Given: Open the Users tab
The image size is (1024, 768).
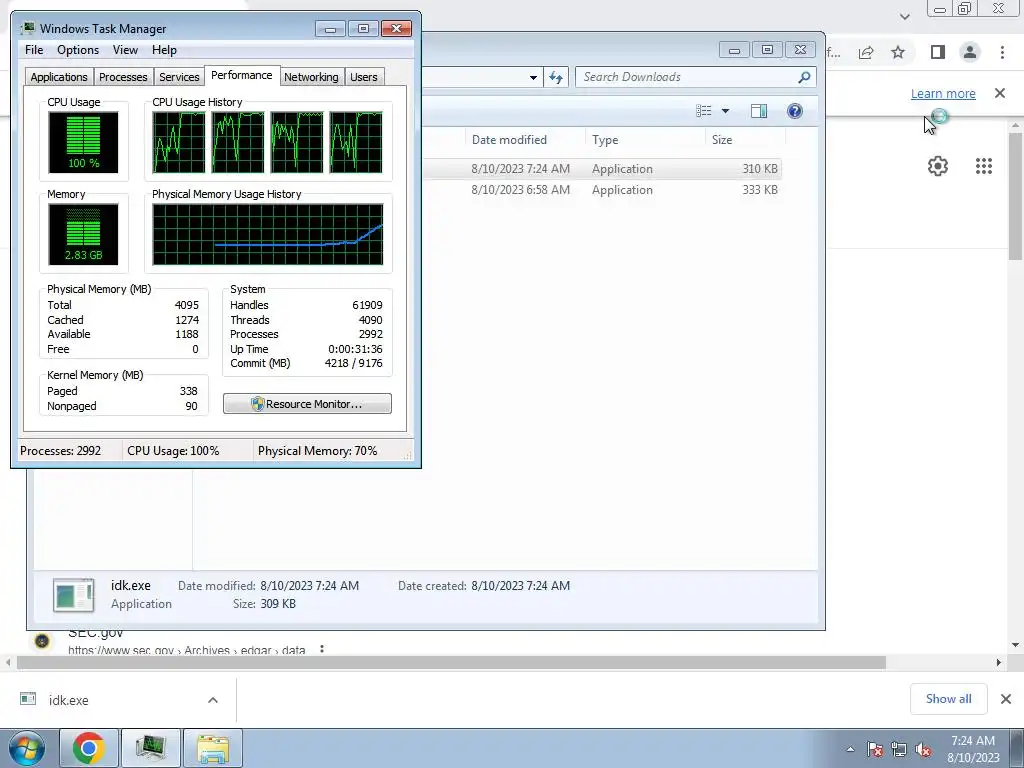Looking at the screenshot, I should click(x=364, y=77).
